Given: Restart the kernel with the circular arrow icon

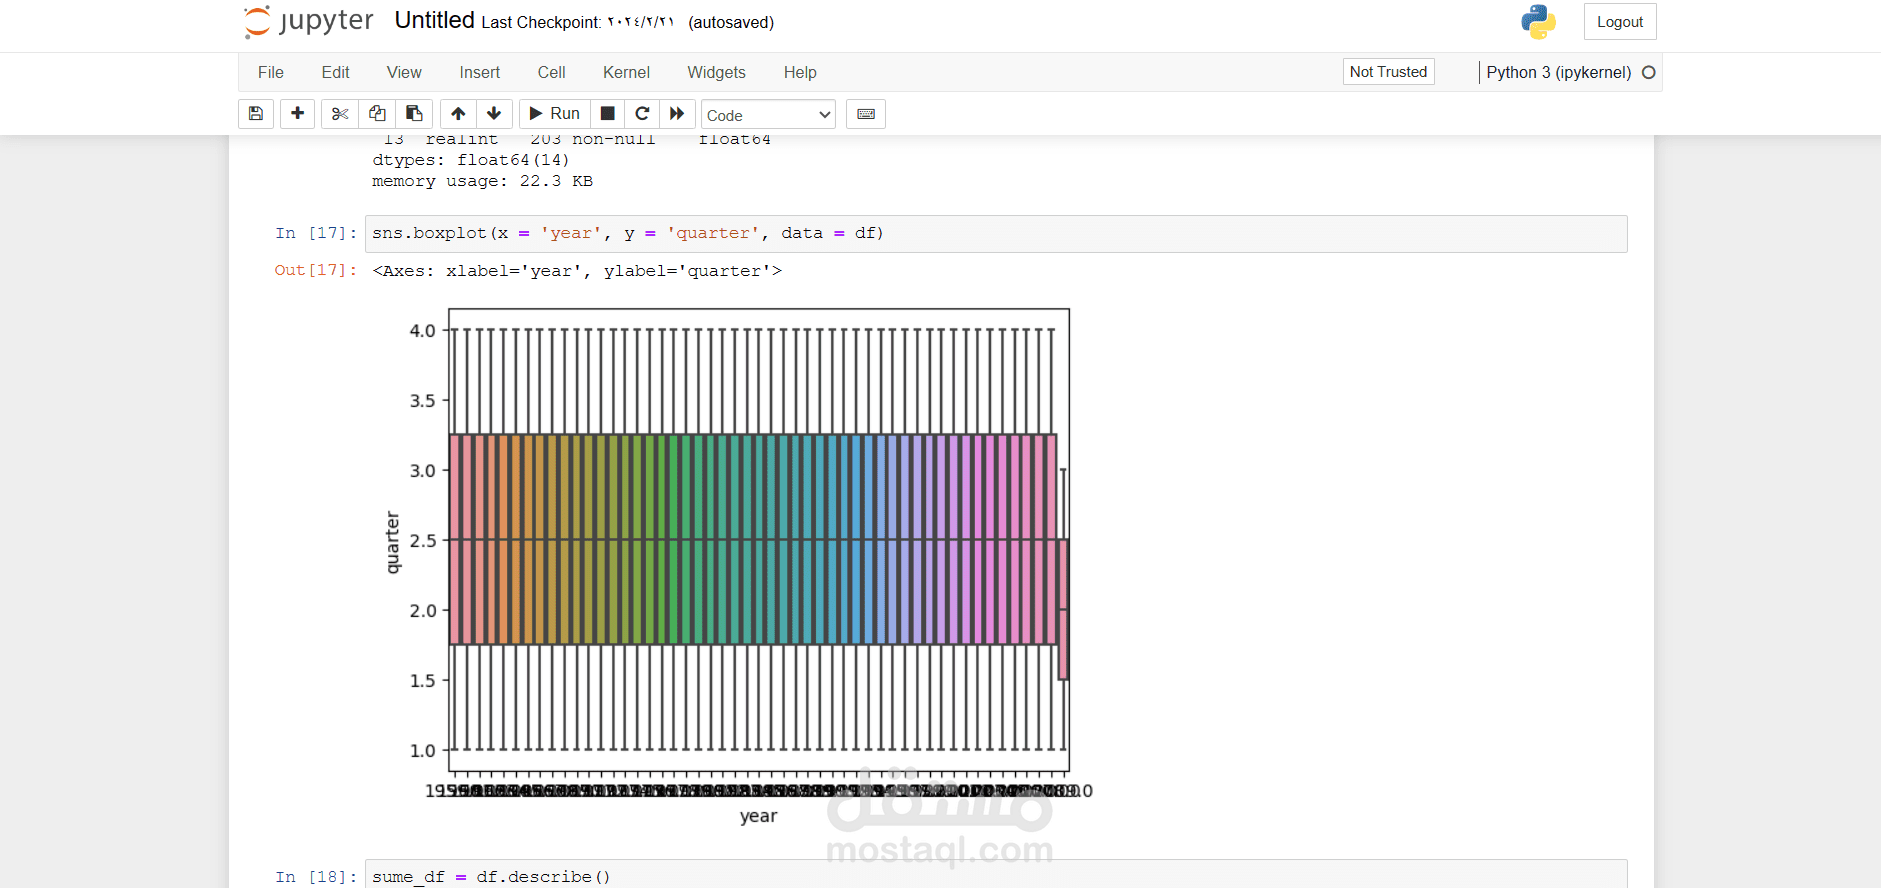Looking at the screenshot, I should tap(642, 114).
